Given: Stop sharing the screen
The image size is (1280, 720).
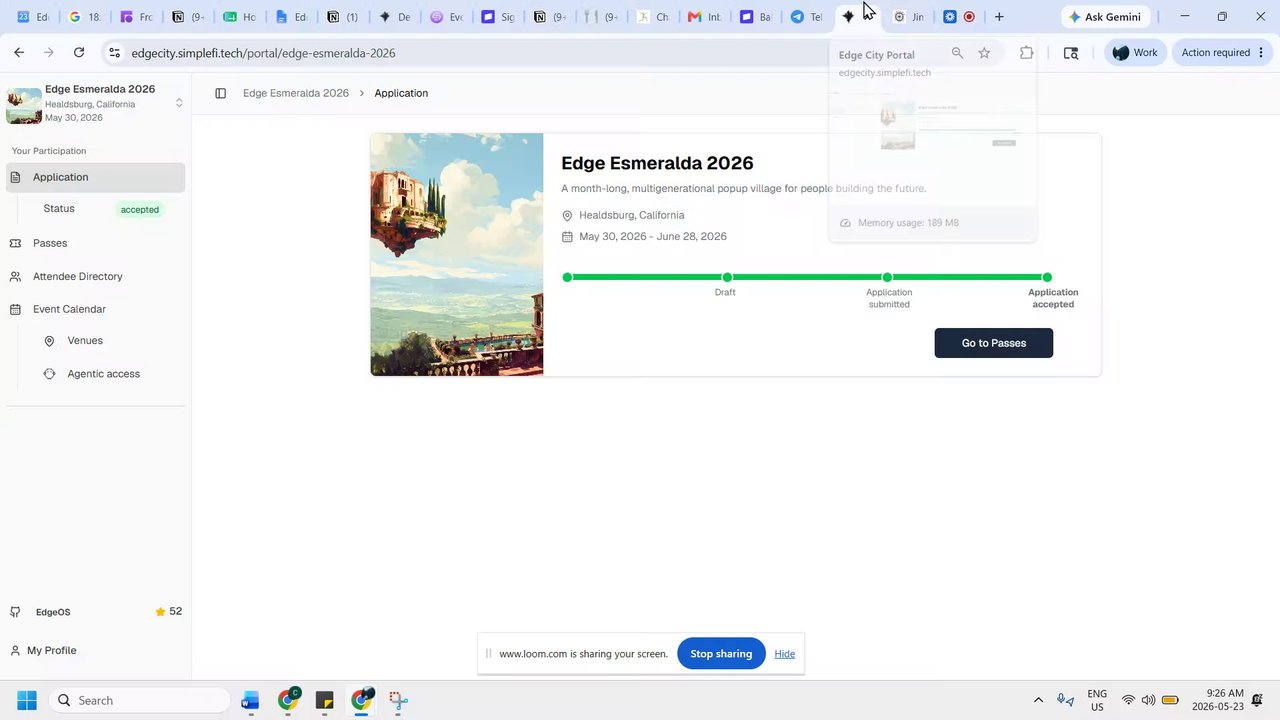Looking at the screenshot, I should [721, 654].
